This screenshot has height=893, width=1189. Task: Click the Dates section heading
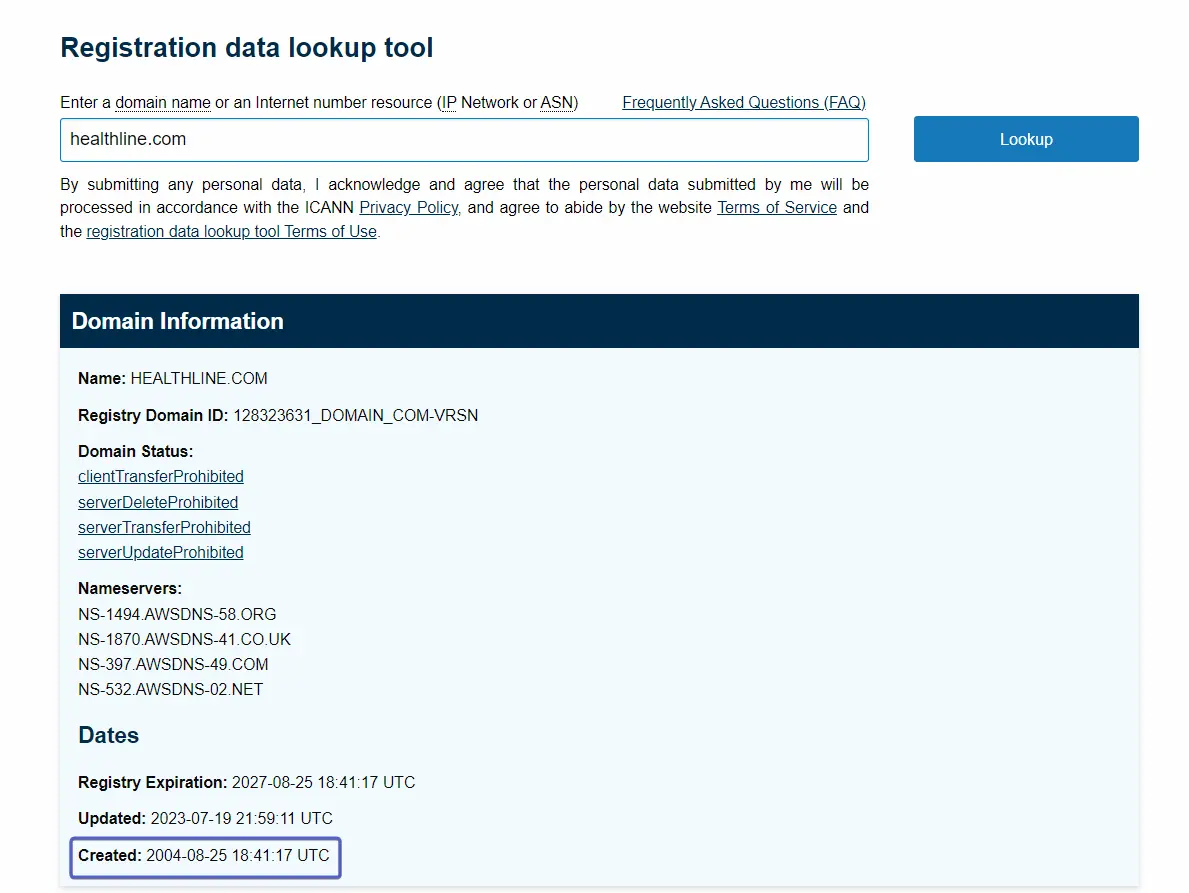coord(108,735)
